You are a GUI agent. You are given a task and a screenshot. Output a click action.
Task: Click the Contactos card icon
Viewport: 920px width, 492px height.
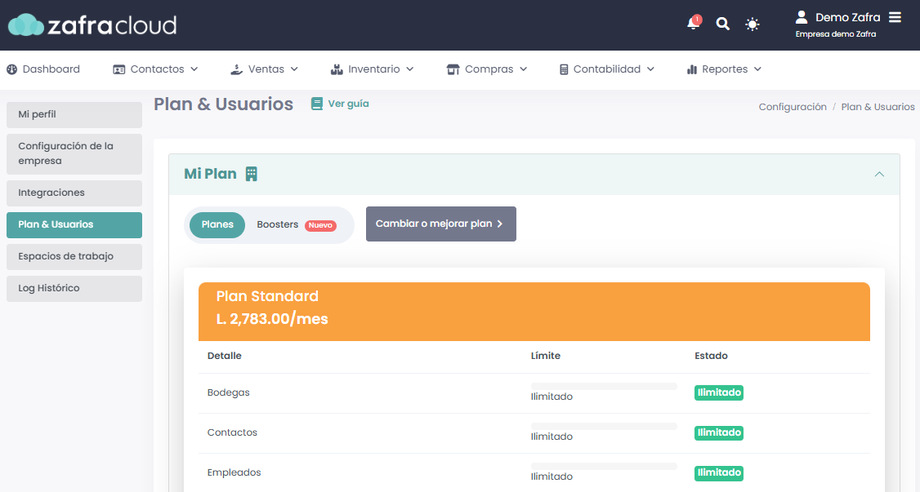coord(119,69)
